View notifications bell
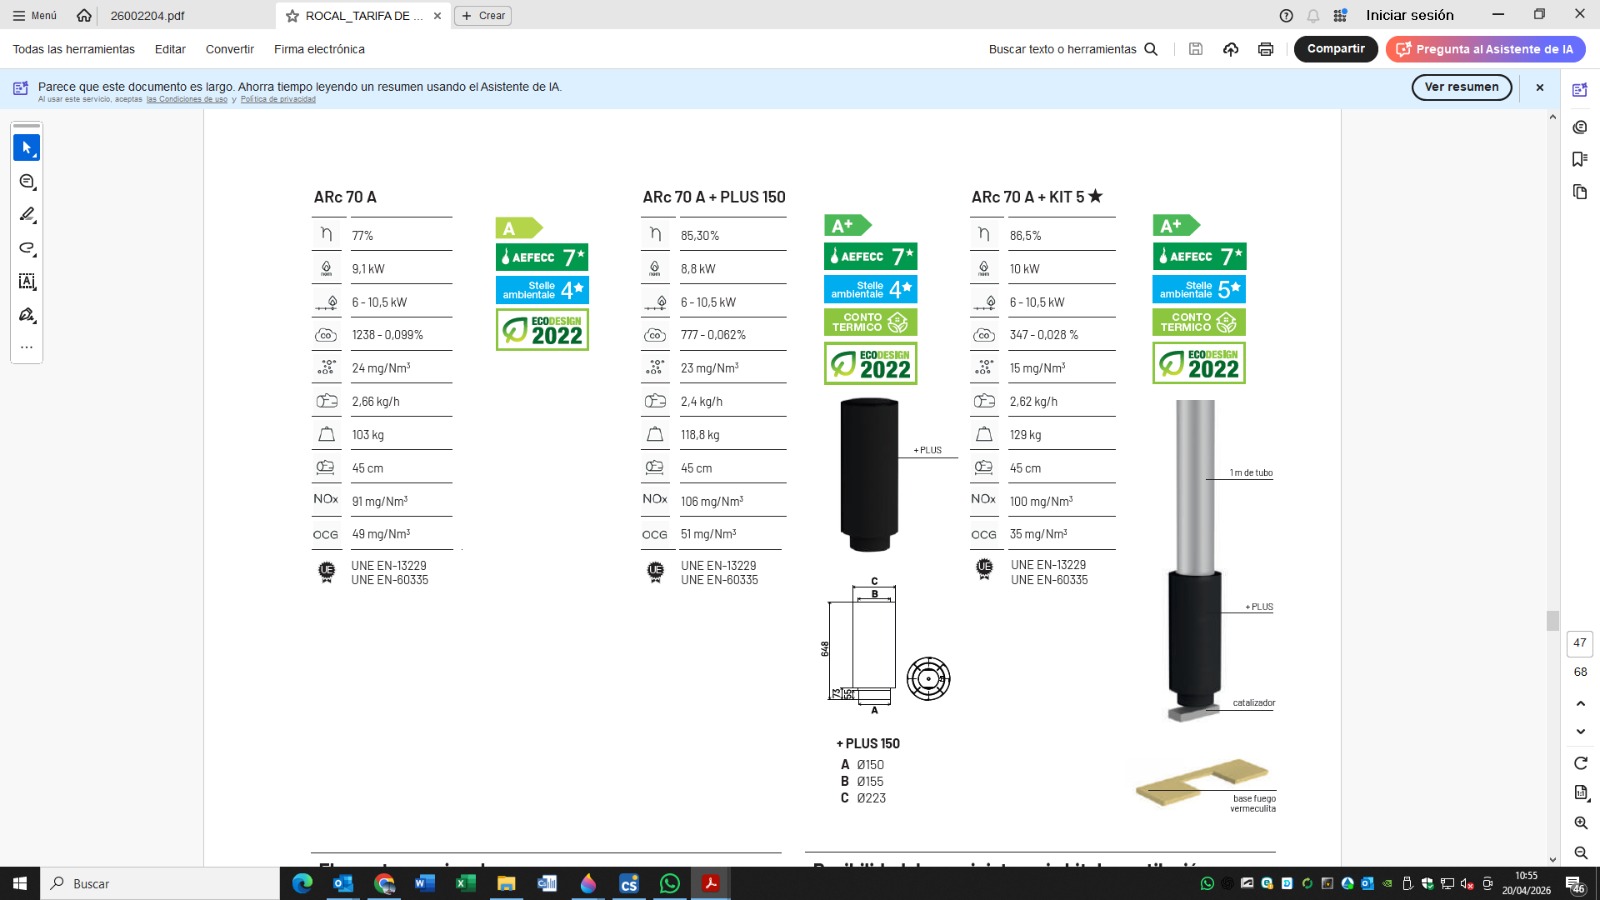Image resolution: width=1600 pixels, height=900 pixels. (x=1313, y=15)
